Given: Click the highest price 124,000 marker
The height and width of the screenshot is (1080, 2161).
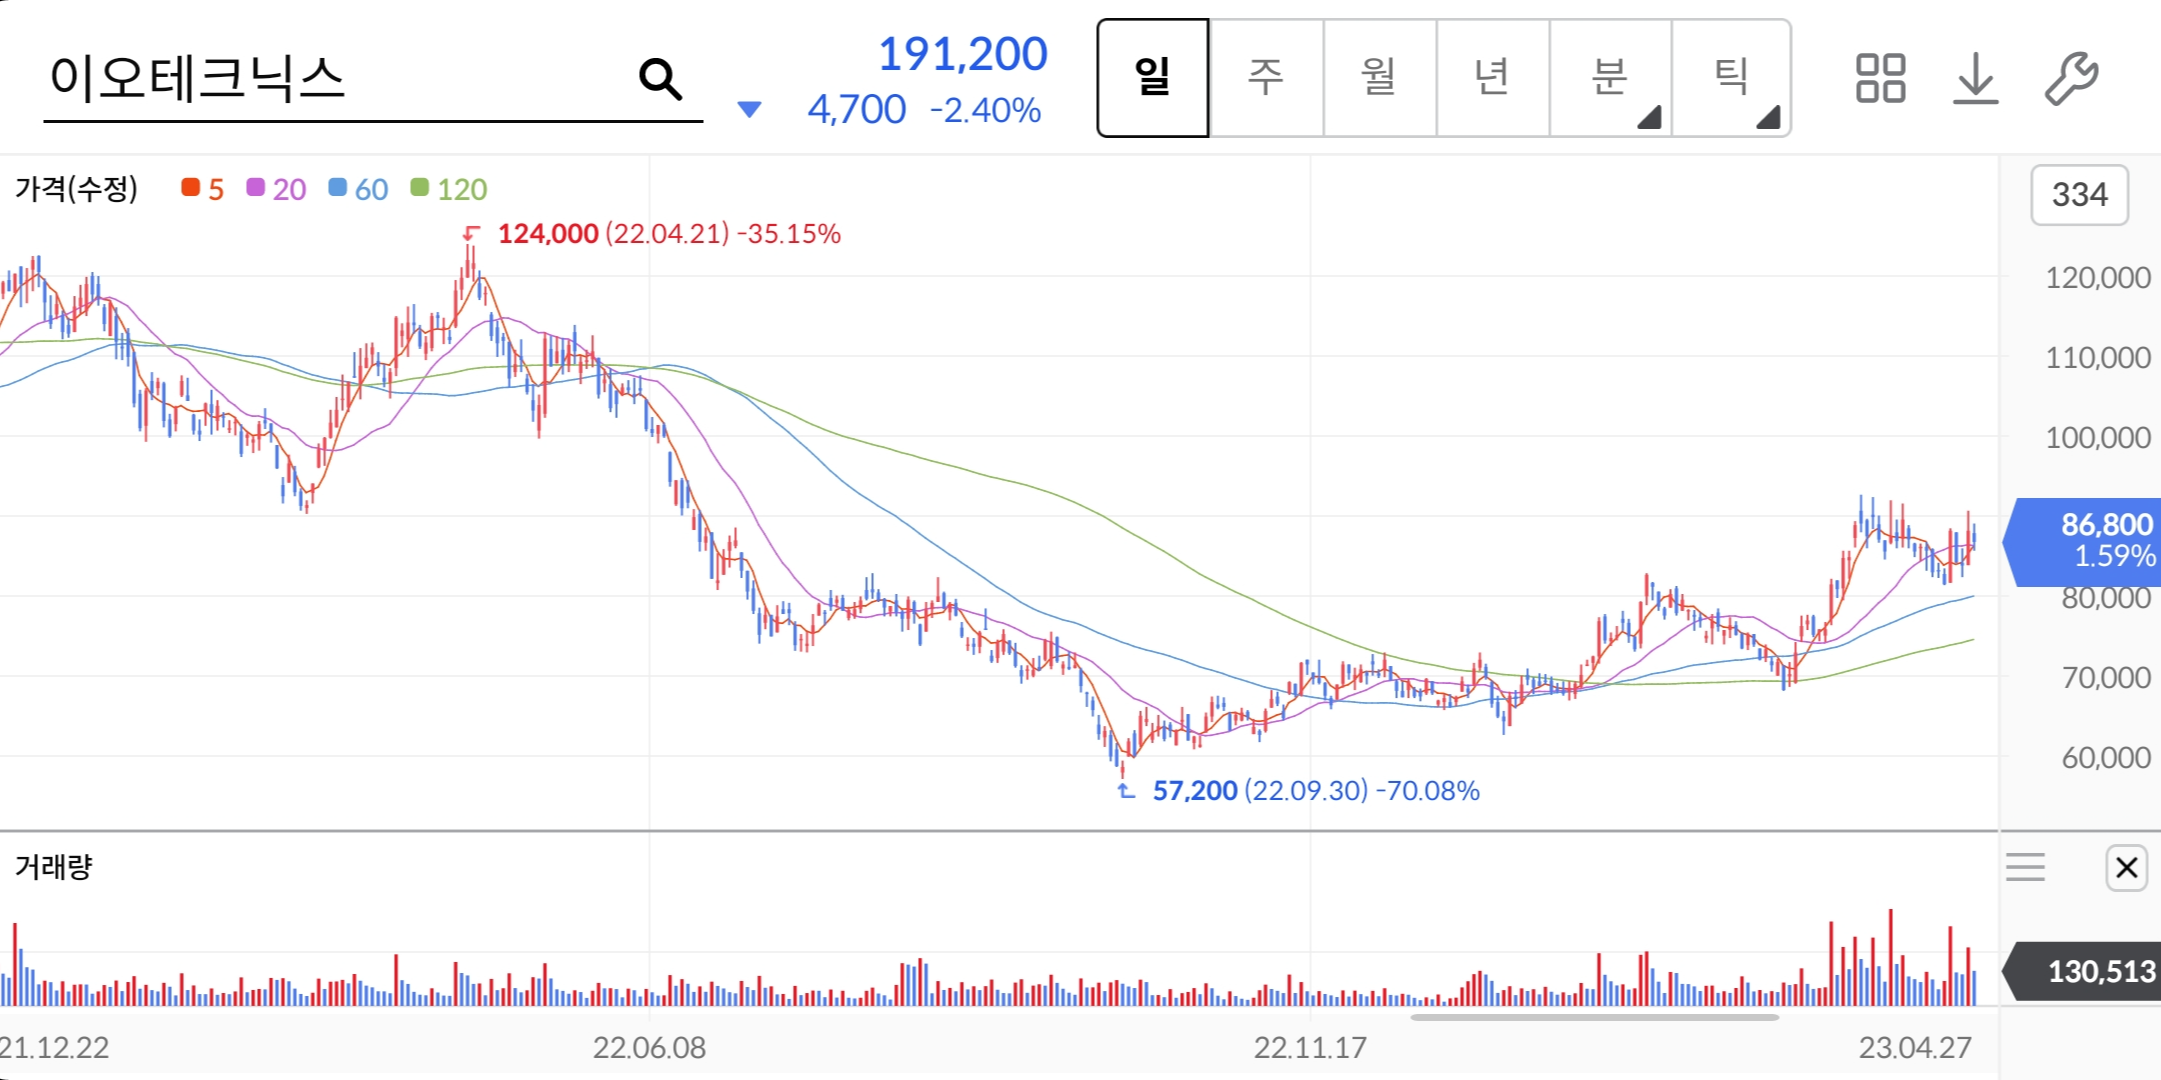Looking at the screenshot, I should 548,234.
